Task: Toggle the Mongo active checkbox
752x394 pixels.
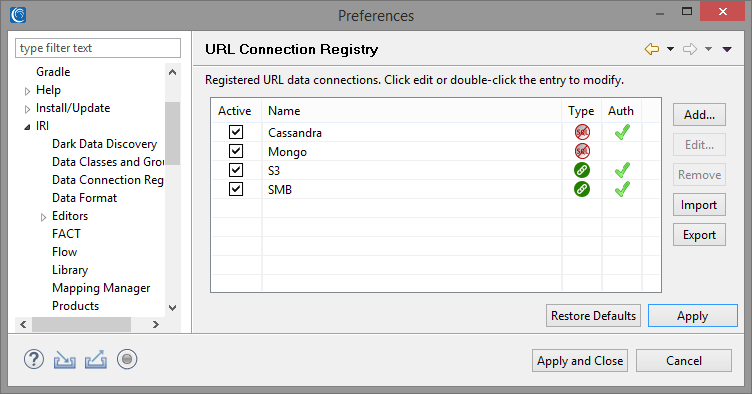Action: (236, 151)
